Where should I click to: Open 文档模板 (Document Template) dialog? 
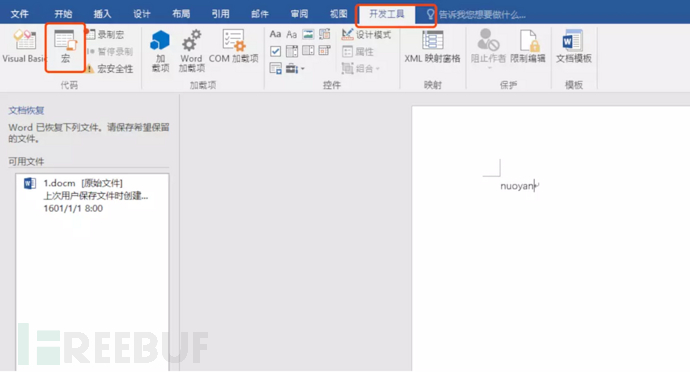tap(573, 46)
